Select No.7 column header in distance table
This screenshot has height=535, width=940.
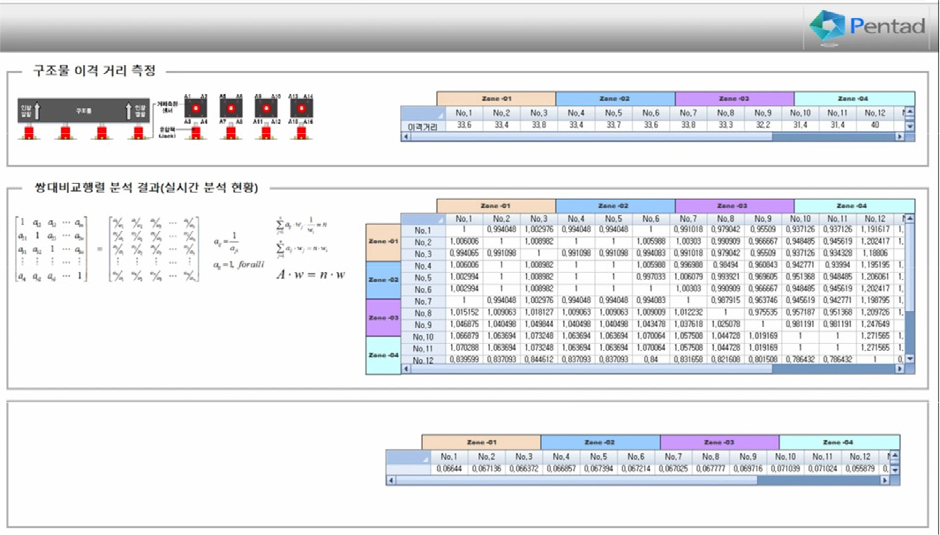(688, 113)
